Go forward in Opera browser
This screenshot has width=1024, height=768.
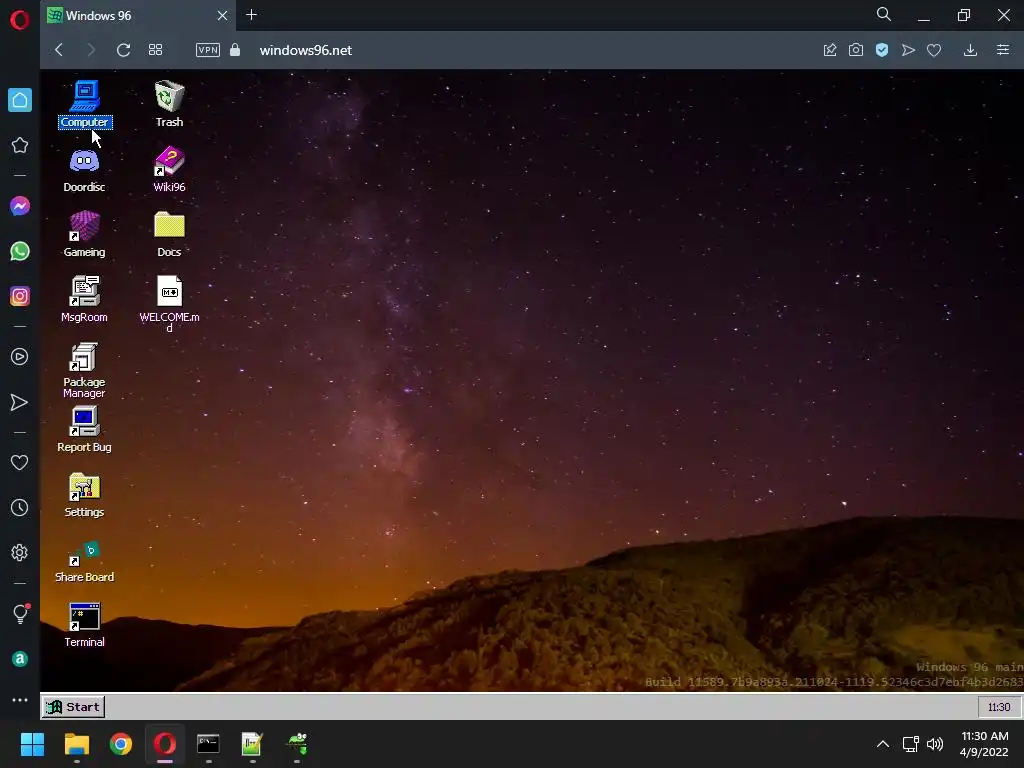click(91, 50)
